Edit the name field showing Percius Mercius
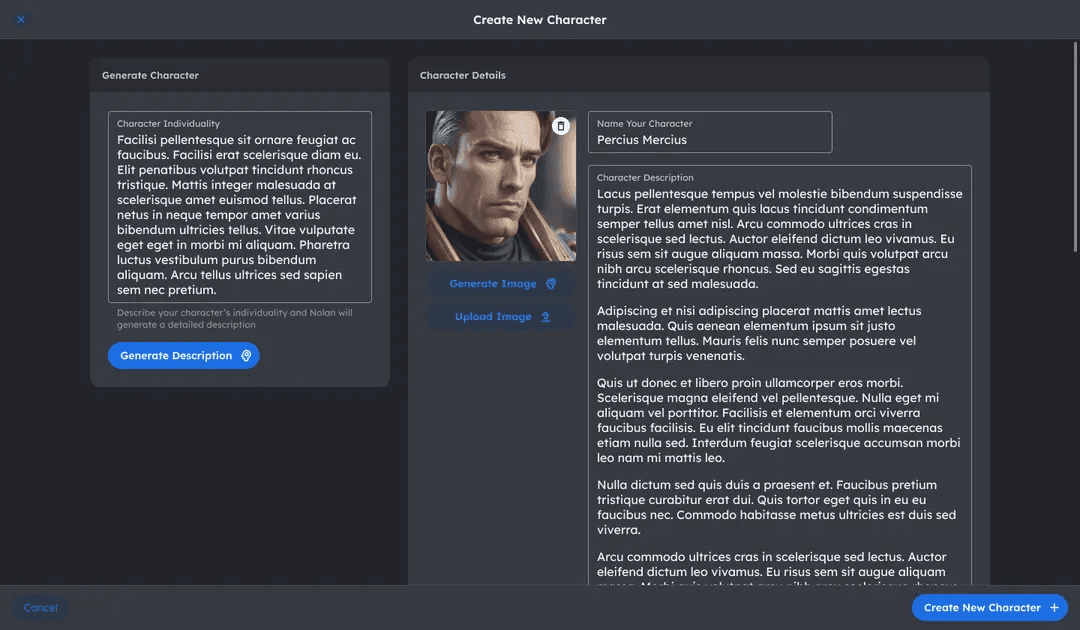 [710, 139]
